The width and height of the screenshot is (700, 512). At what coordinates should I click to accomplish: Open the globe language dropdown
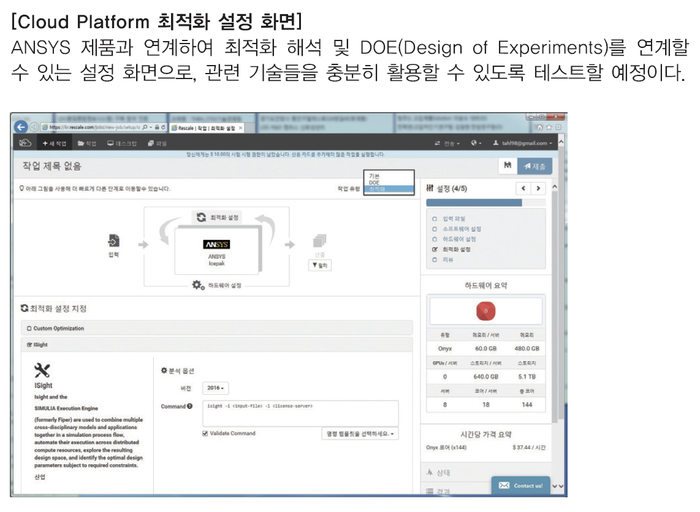click(476, 143)
